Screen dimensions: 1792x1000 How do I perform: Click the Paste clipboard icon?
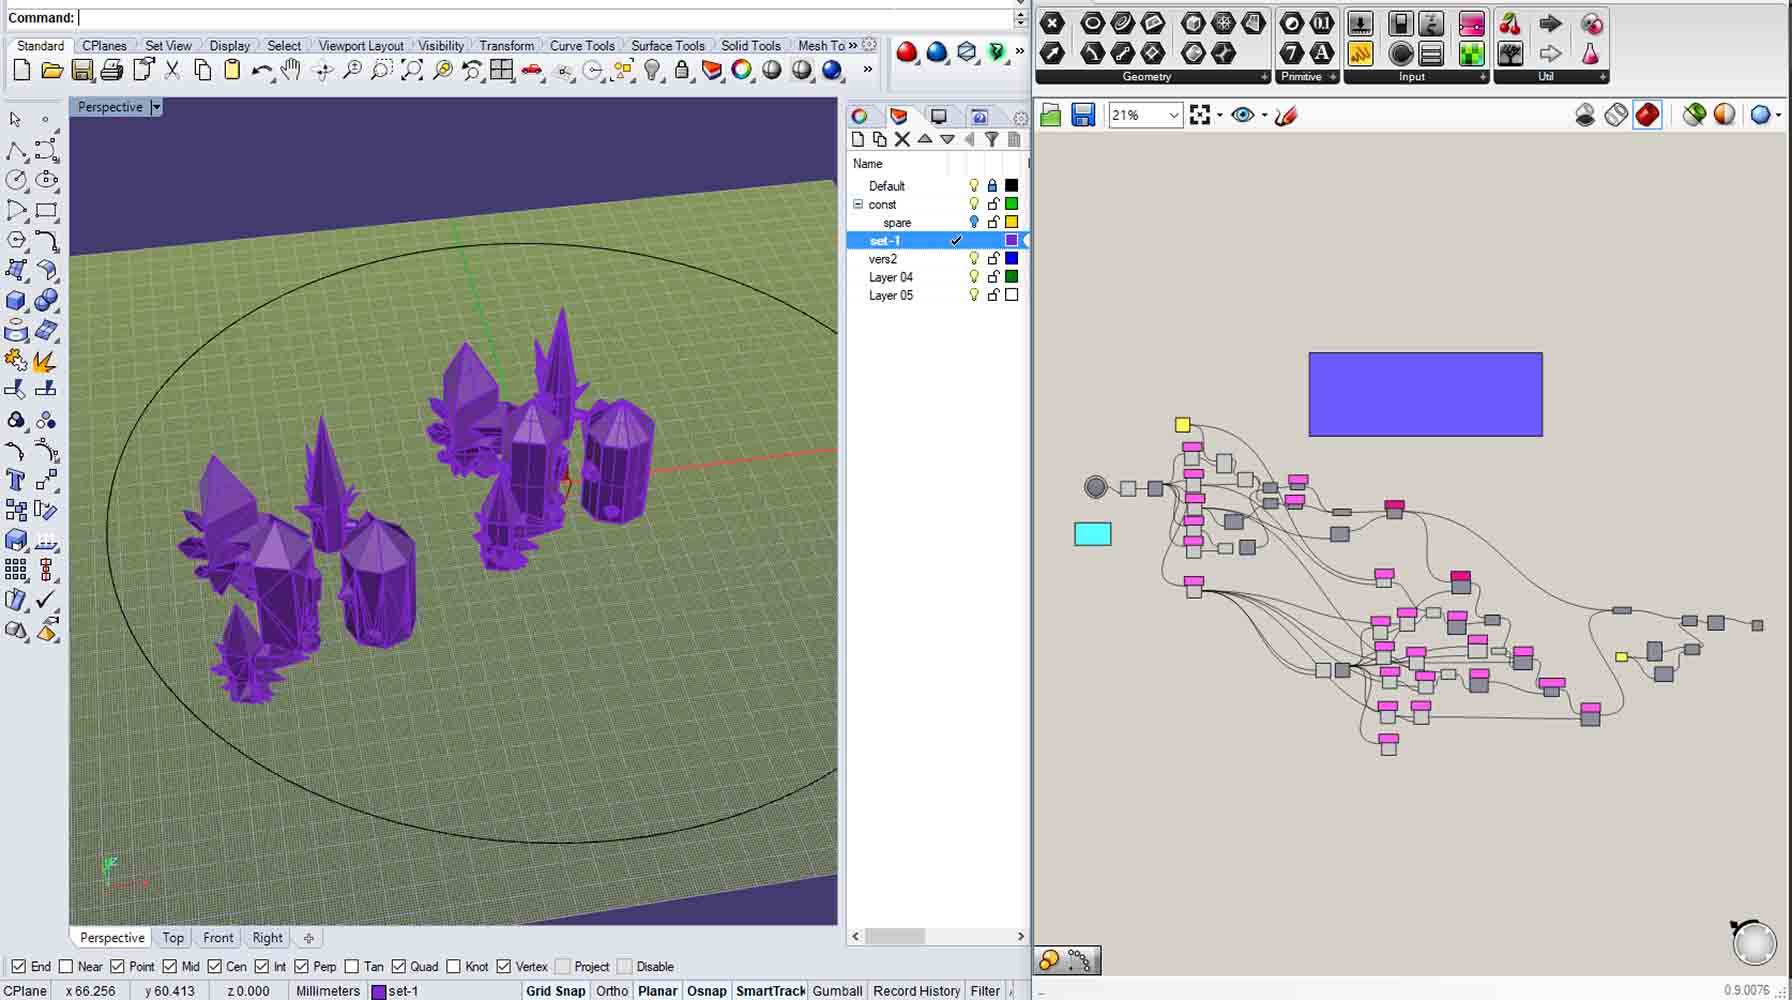(232, 70)
